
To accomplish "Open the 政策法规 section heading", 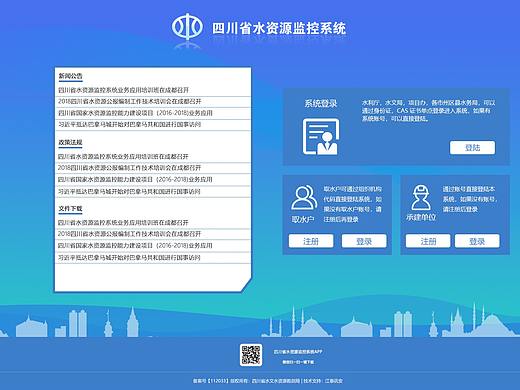I will pyautogui.click(x=70, y=143).
